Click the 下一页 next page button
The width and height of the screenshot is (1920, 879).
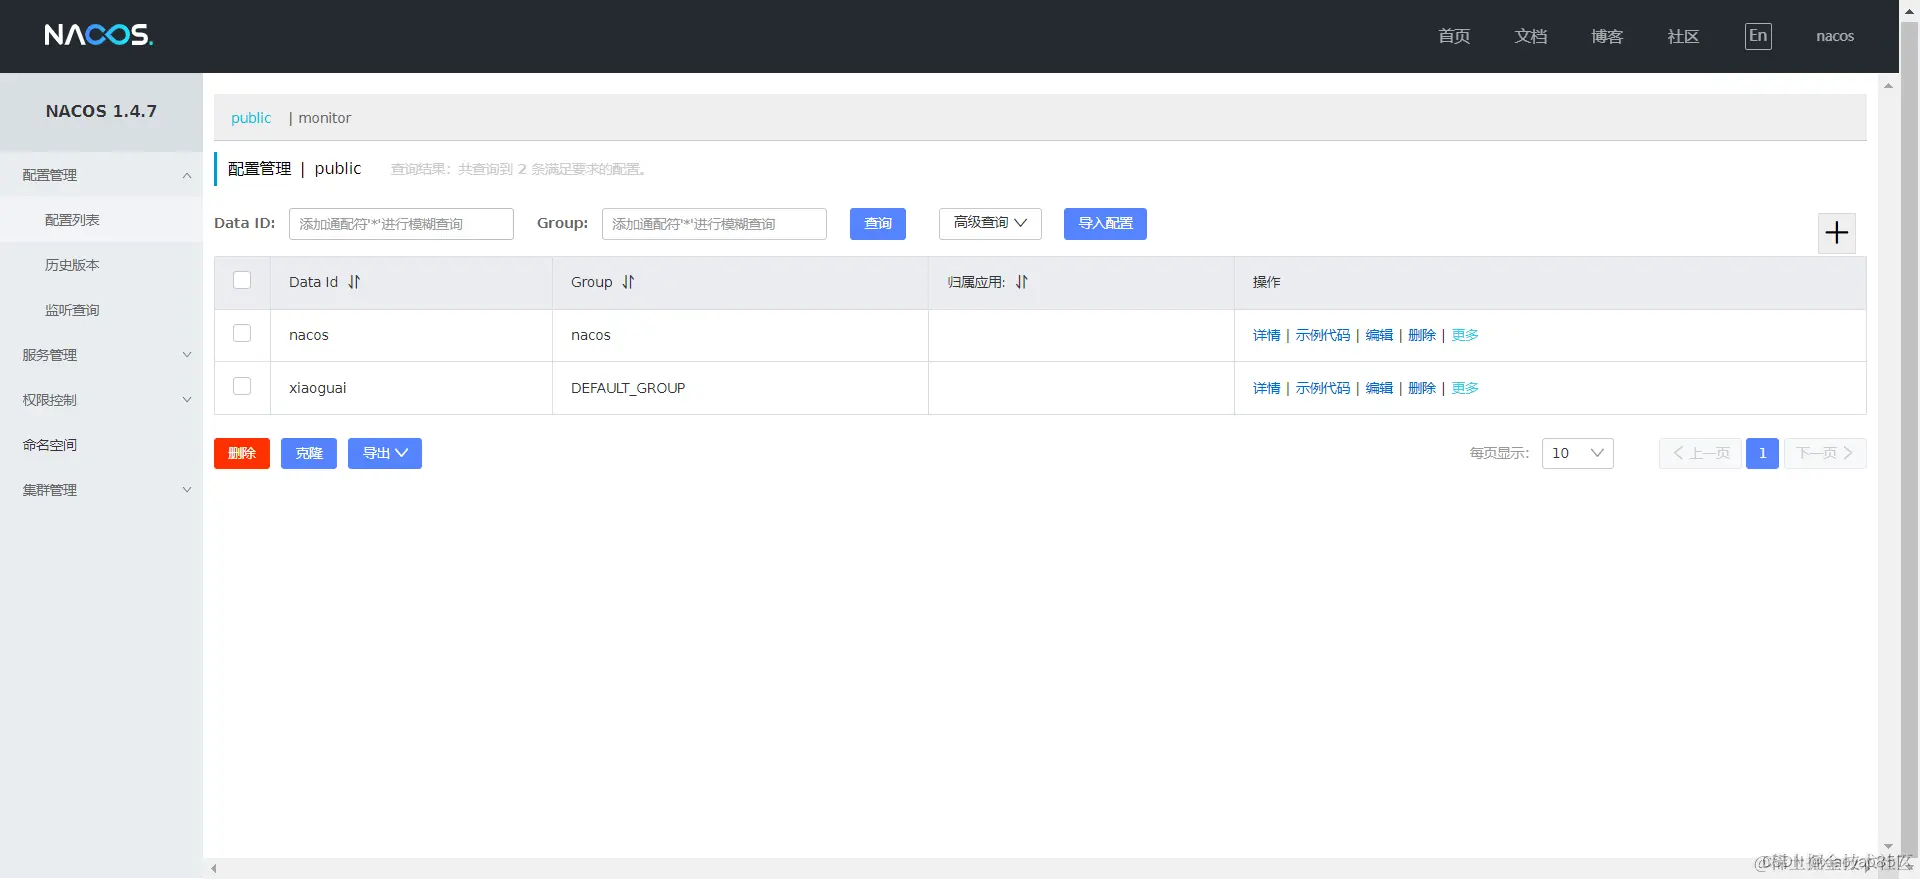coord(1825,453)
